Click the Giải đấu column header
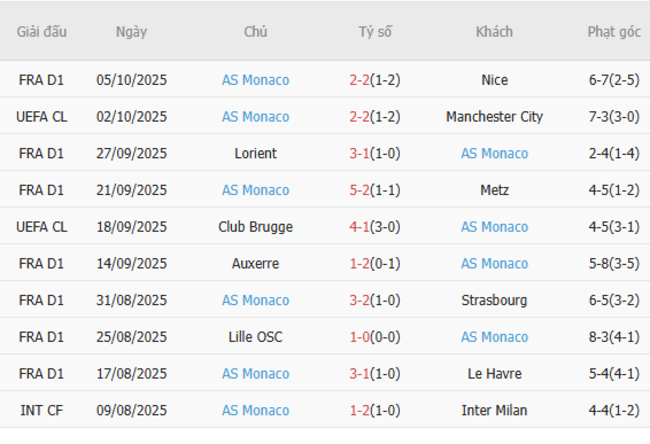The image size is (650, 444). [42, 32]
